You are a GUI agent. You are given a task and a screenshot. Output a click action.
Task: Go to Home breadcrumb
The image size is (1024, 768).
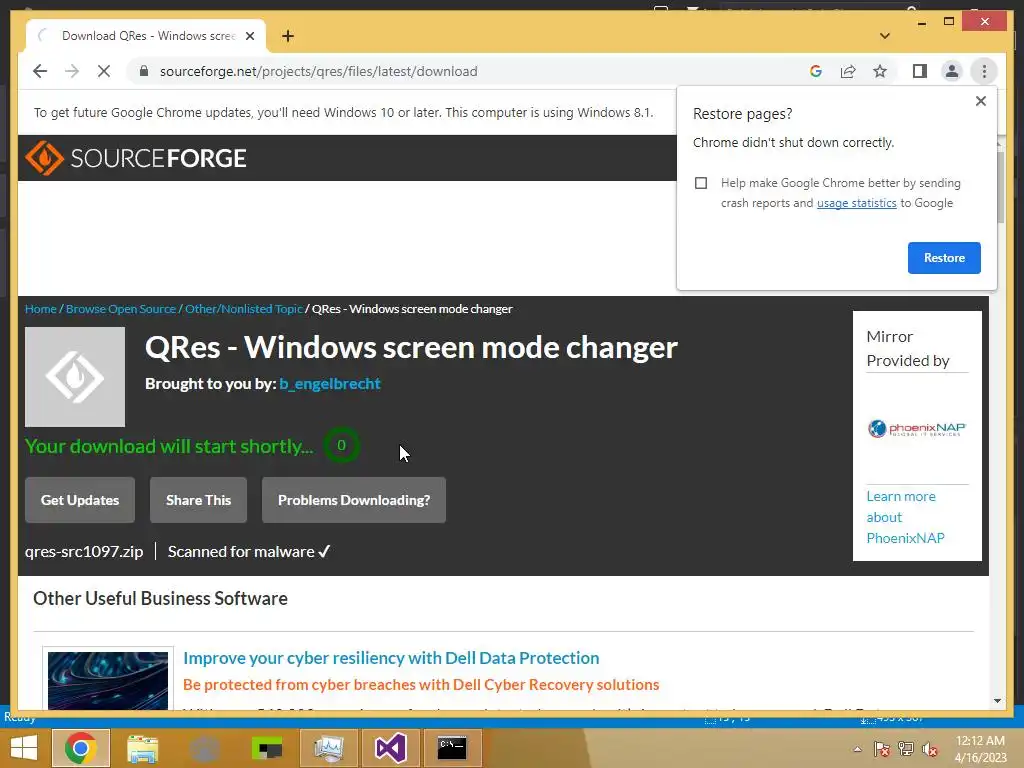40,309
